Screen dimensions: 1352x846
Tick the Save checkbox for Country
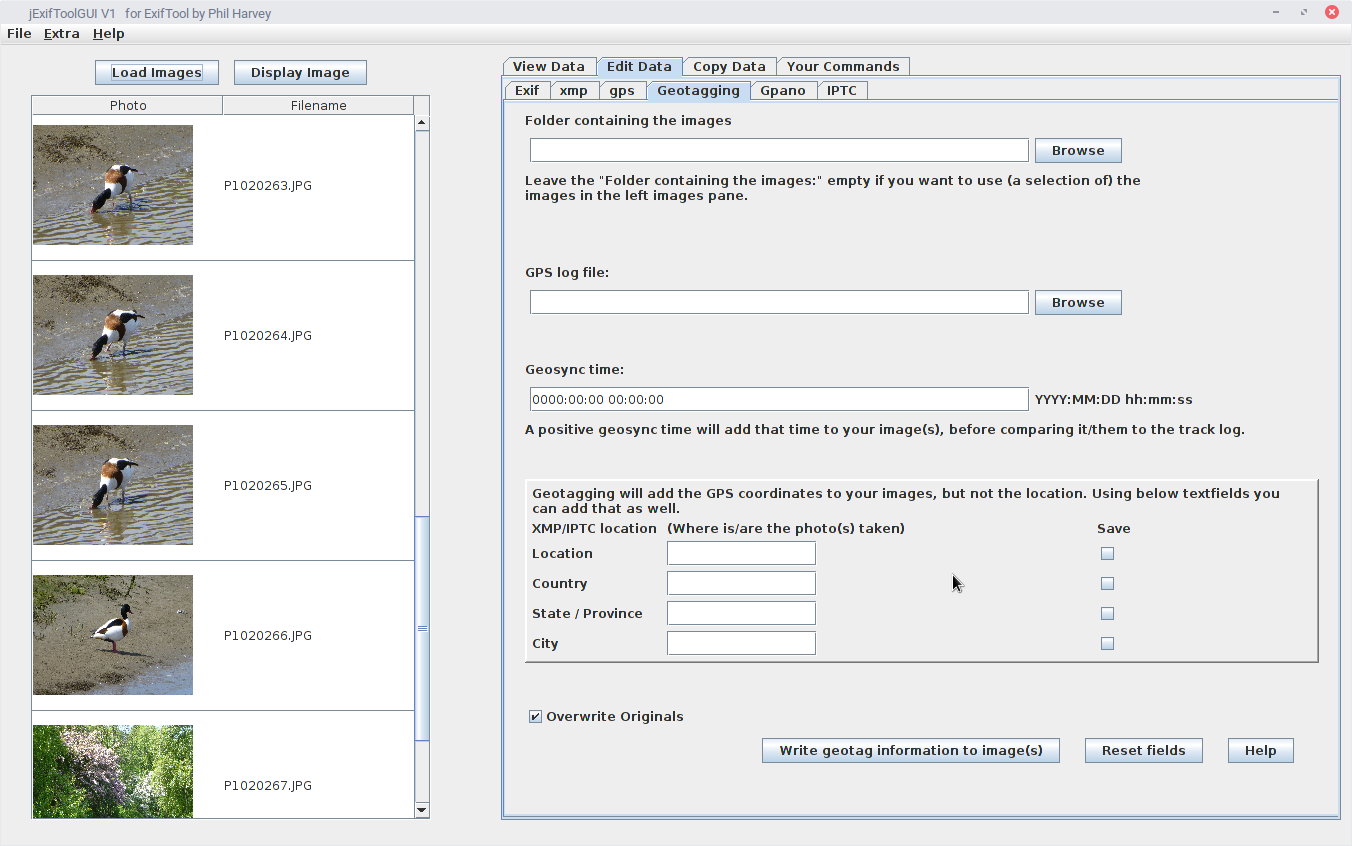coord(1107,583)
